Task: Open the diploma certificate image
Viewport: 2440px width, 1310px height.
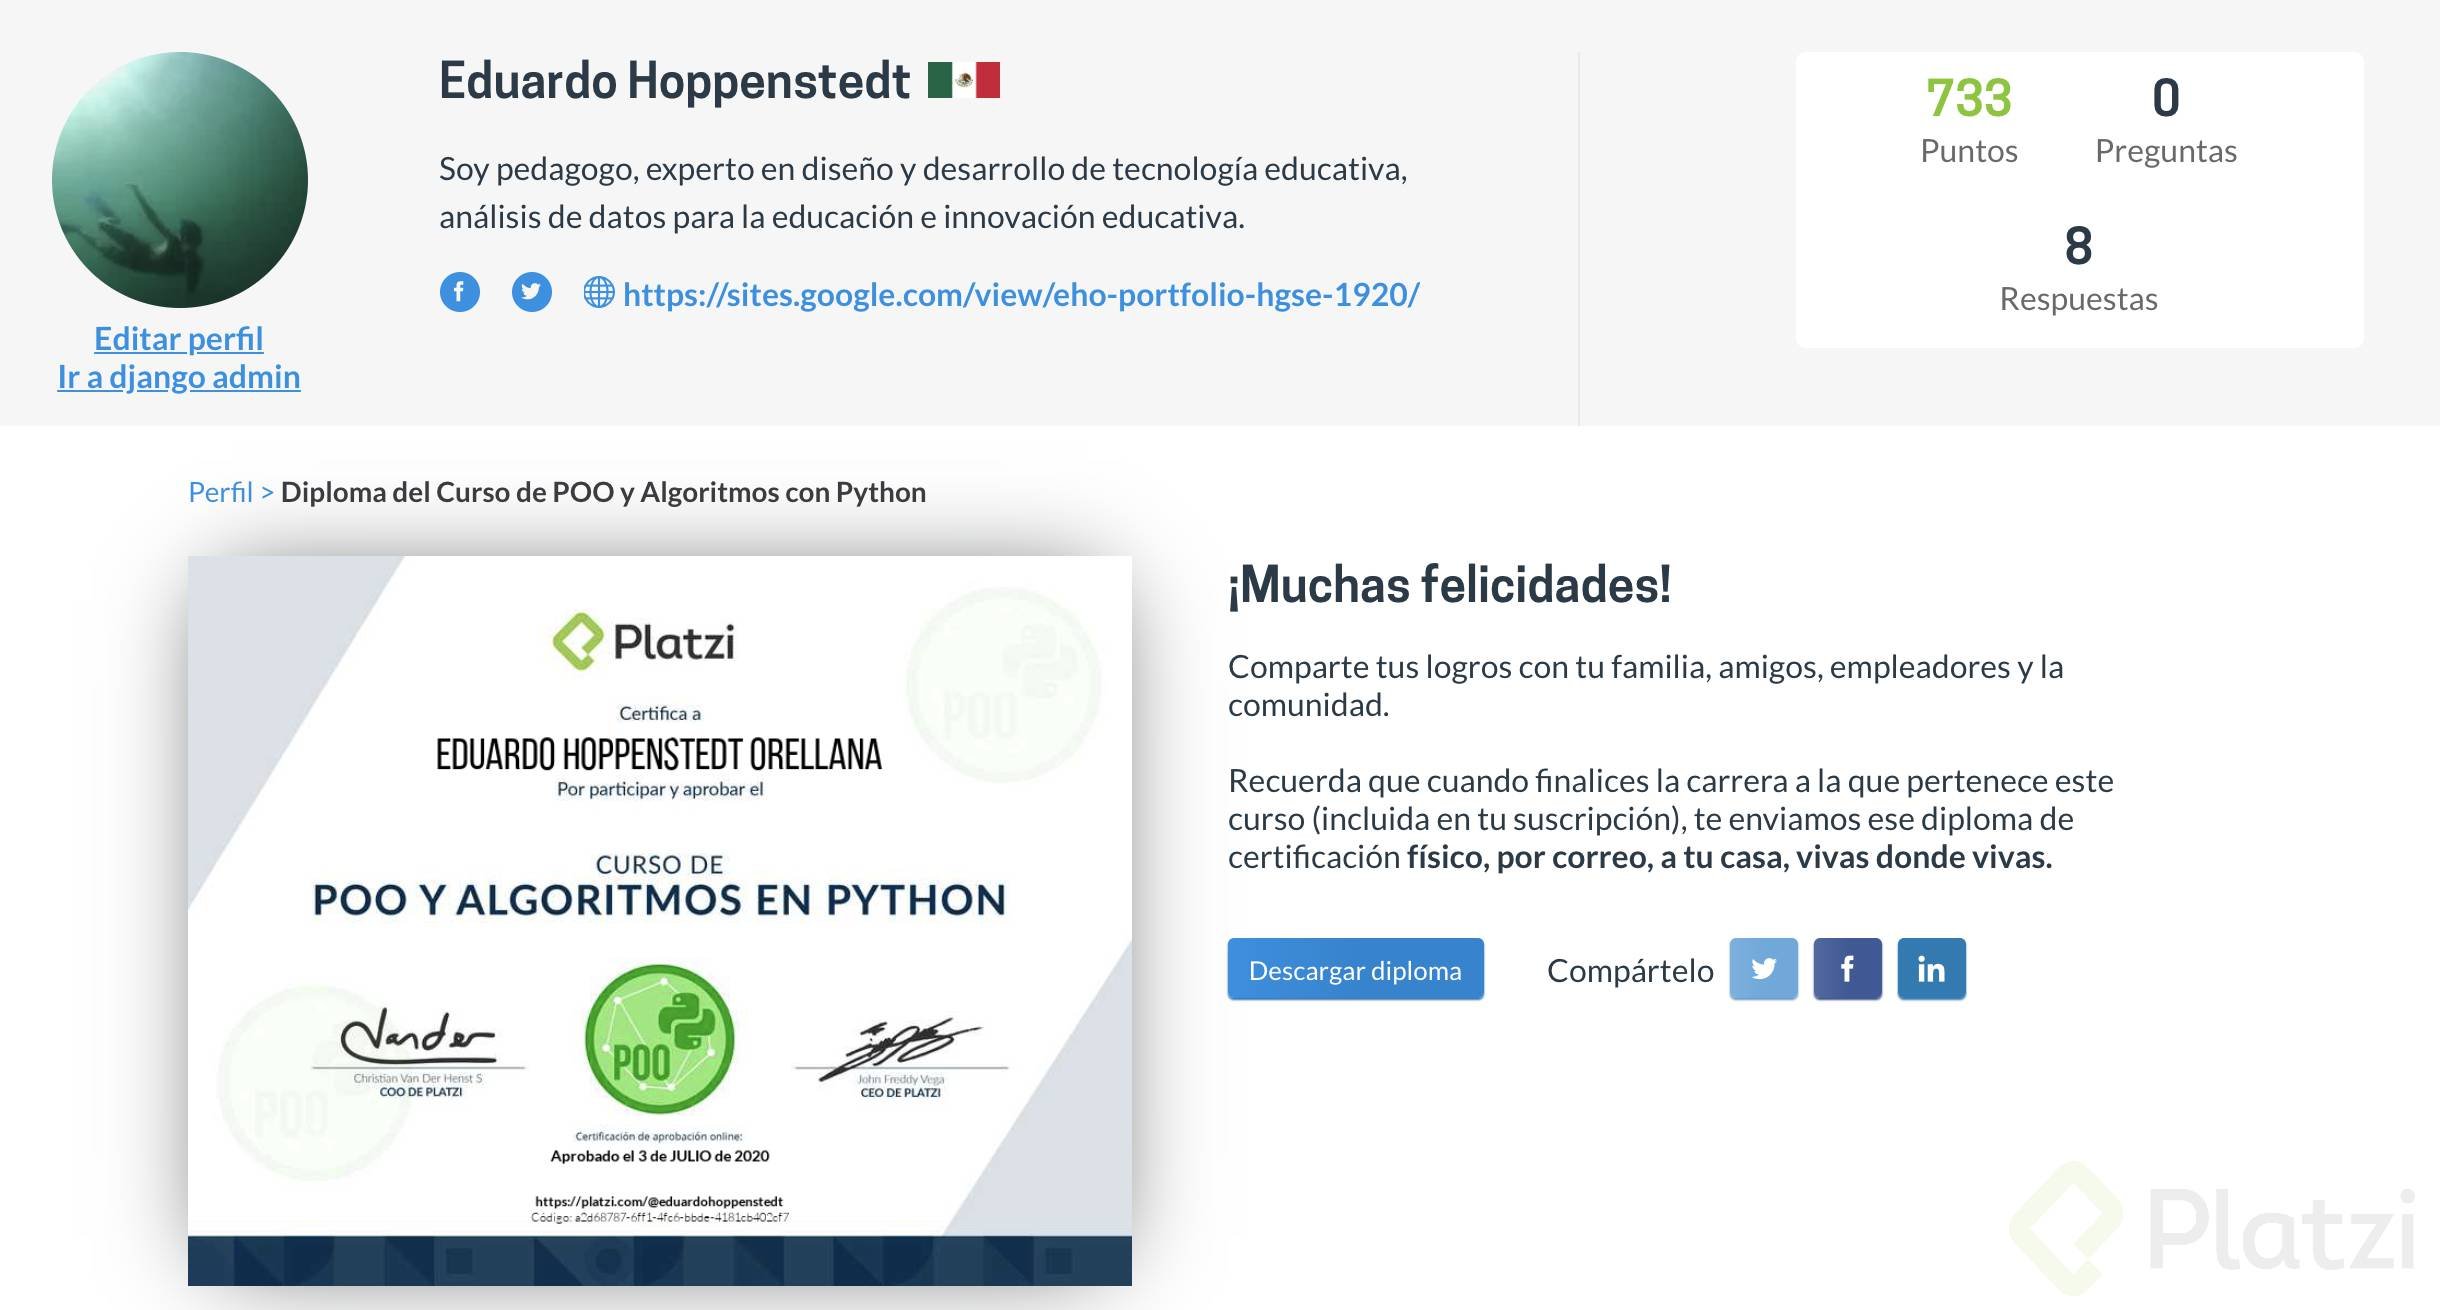Action: click(x=660, y=921)
